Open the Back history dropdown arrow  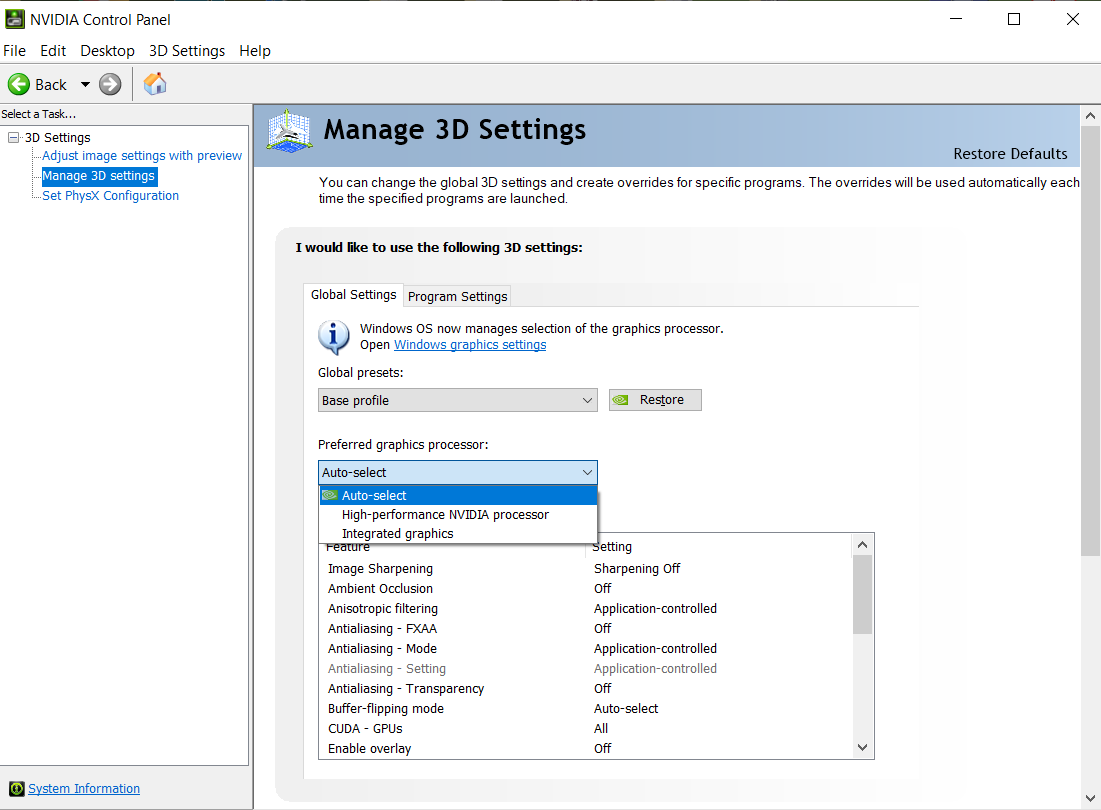tap(85, 85)
